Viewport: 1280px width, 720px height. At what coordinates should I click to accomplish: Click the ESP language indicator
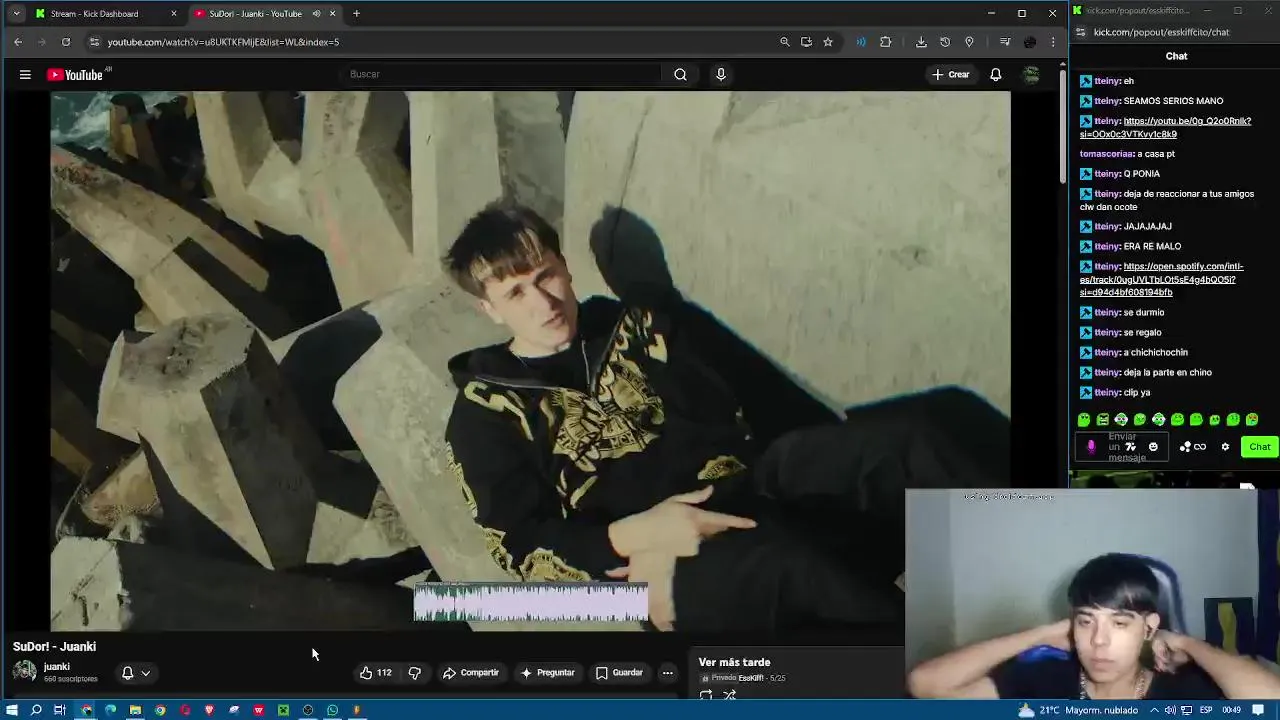1206,710
